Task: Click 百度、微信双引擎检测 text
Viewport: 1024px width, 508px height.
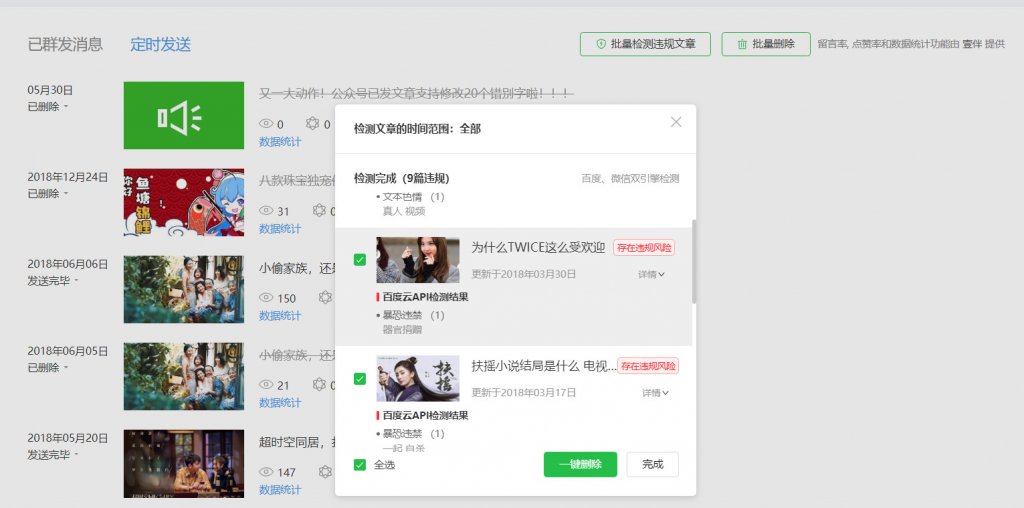Action: 630,178
